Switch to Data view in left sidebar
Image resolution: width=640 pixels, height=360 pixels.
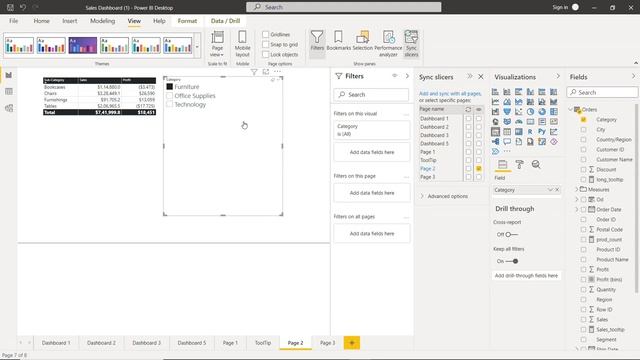click(9, 91)
